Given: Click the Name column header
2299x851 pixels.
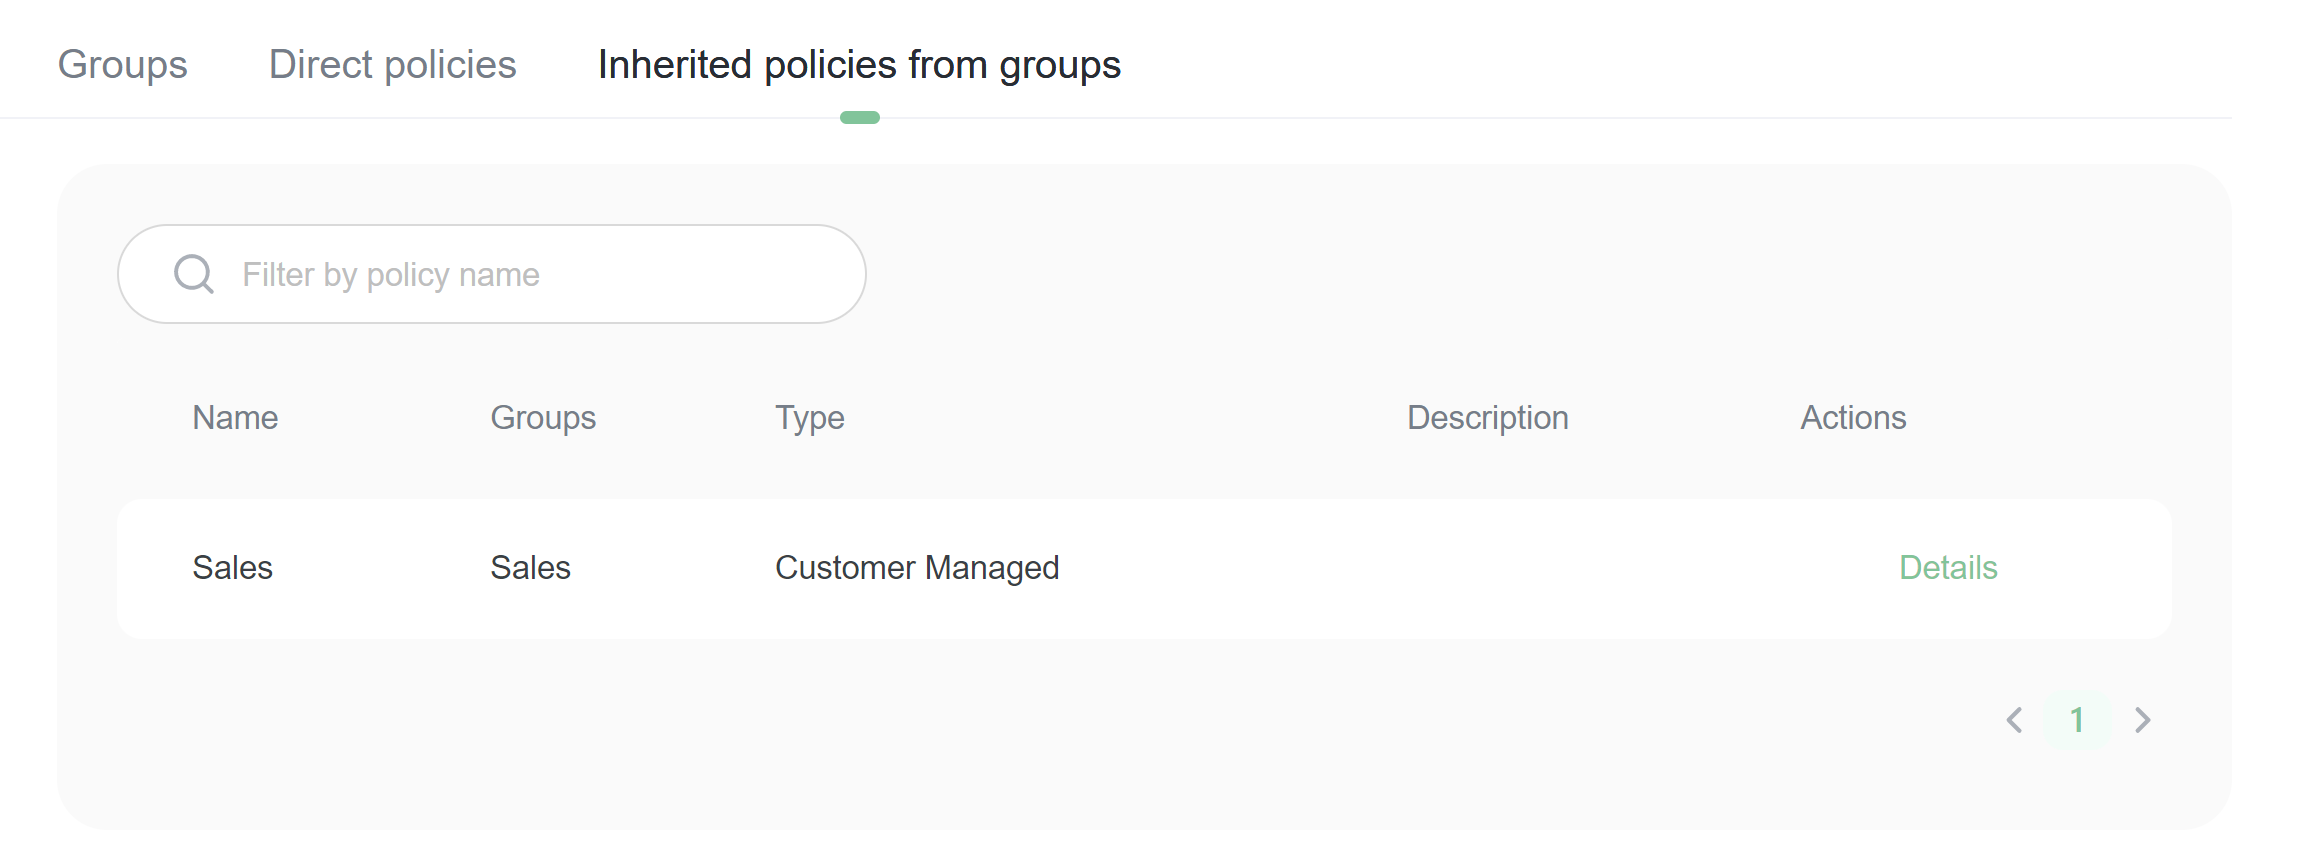Looking at the screenshot, I should [235, 418].
